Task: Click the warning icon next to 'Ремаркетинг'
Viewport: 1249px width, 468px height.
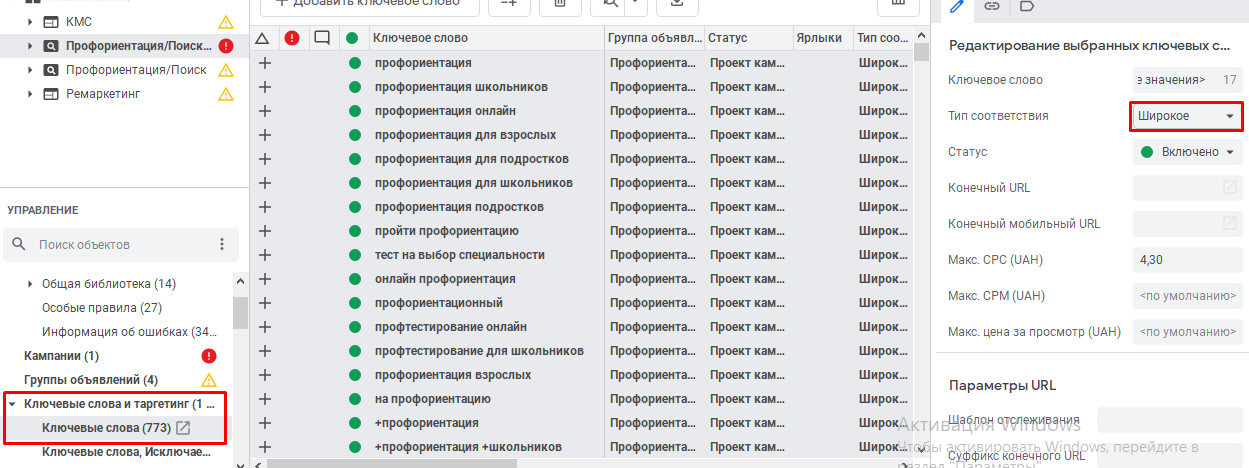Action: point(226,94)
